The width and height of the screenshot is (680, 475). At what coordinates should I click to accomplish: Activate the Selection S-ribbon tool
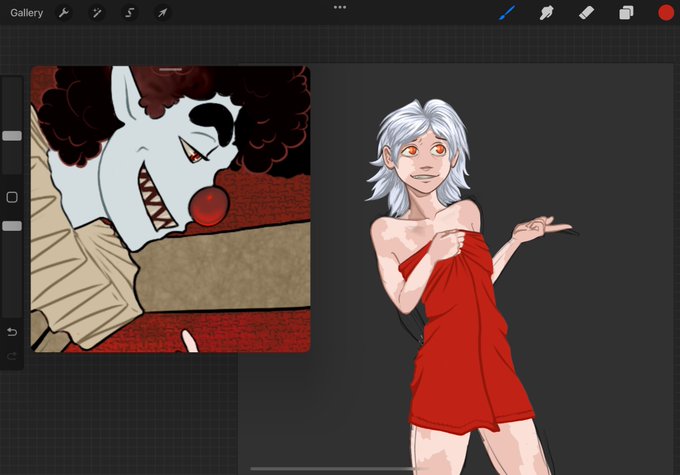pyautogui.click(x=129, y=13)
